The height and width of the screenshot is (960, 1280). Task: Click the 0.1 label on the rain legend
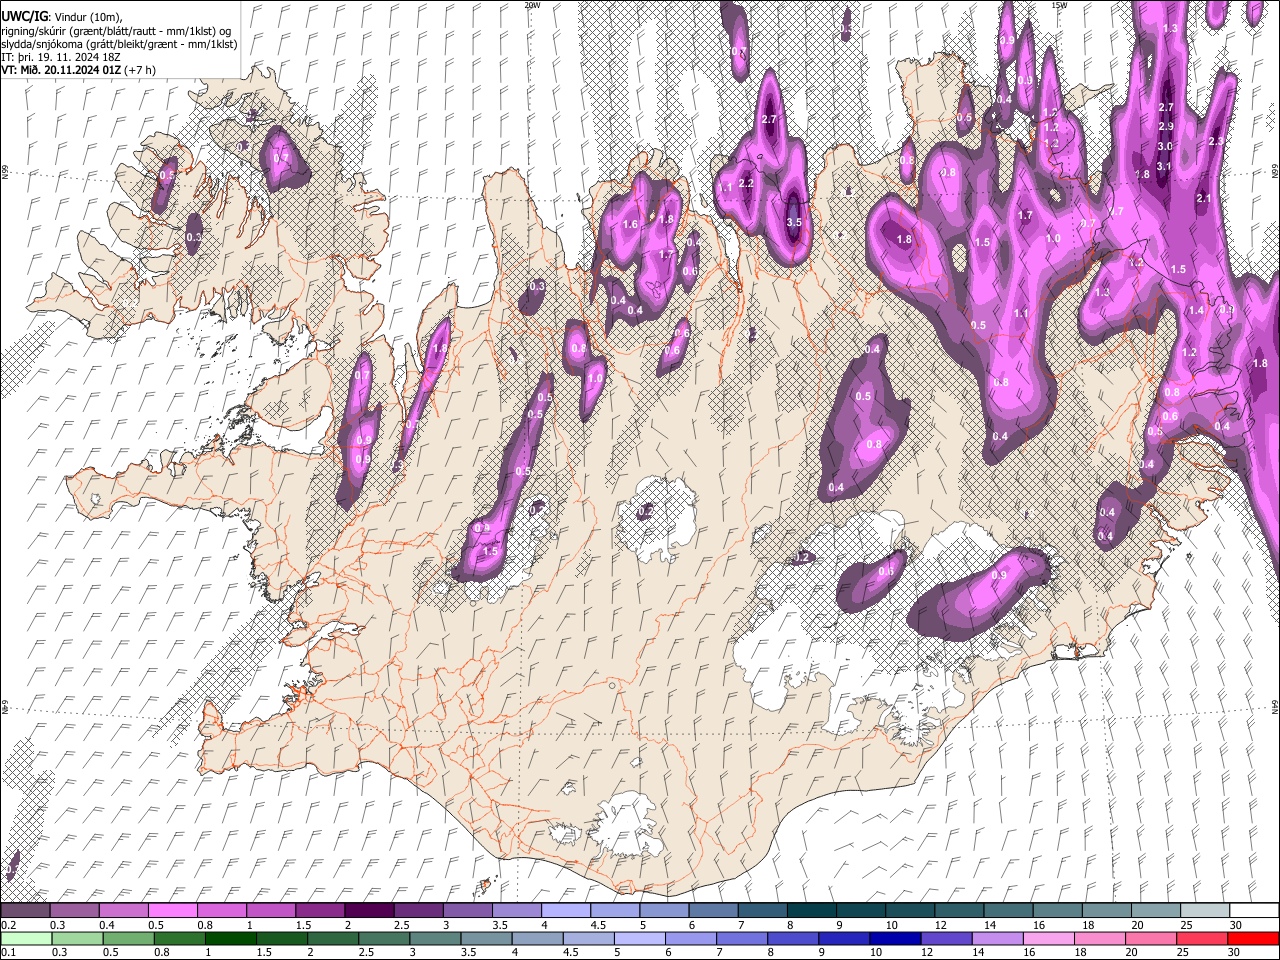[8, 952]
